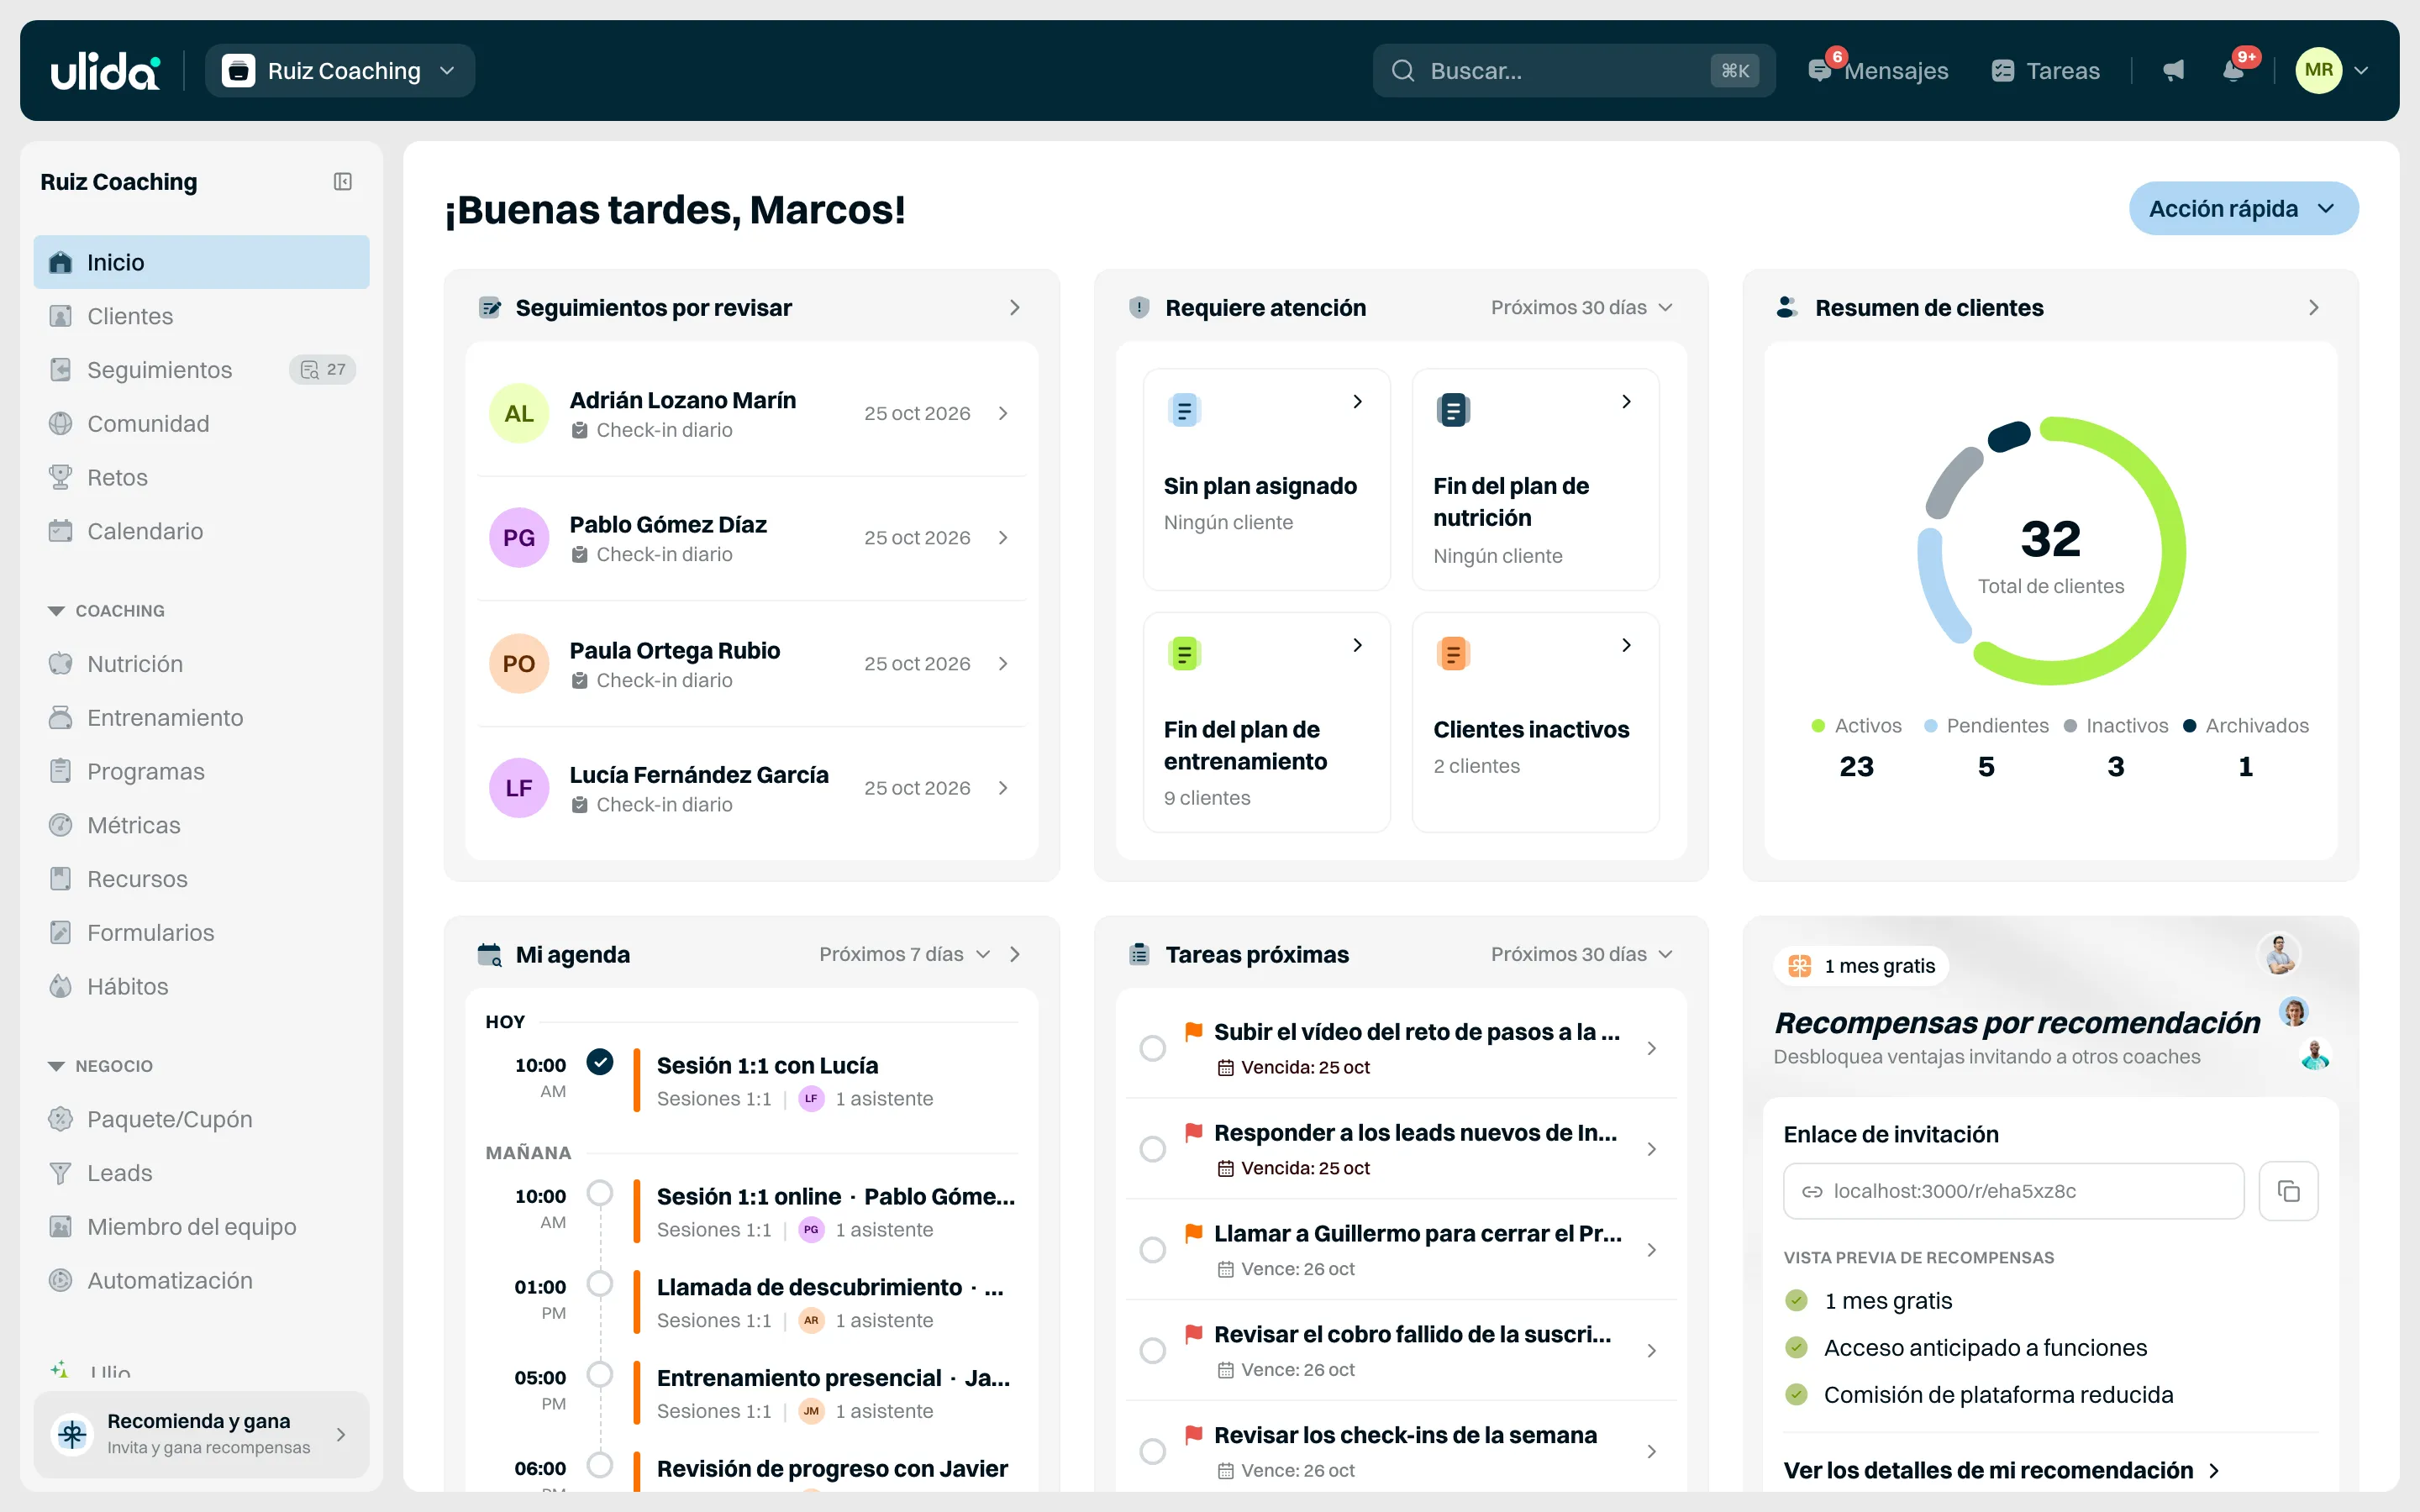Open Nutrición in sidebar
Screen dimensions: 2420x1512
(201, 664)
